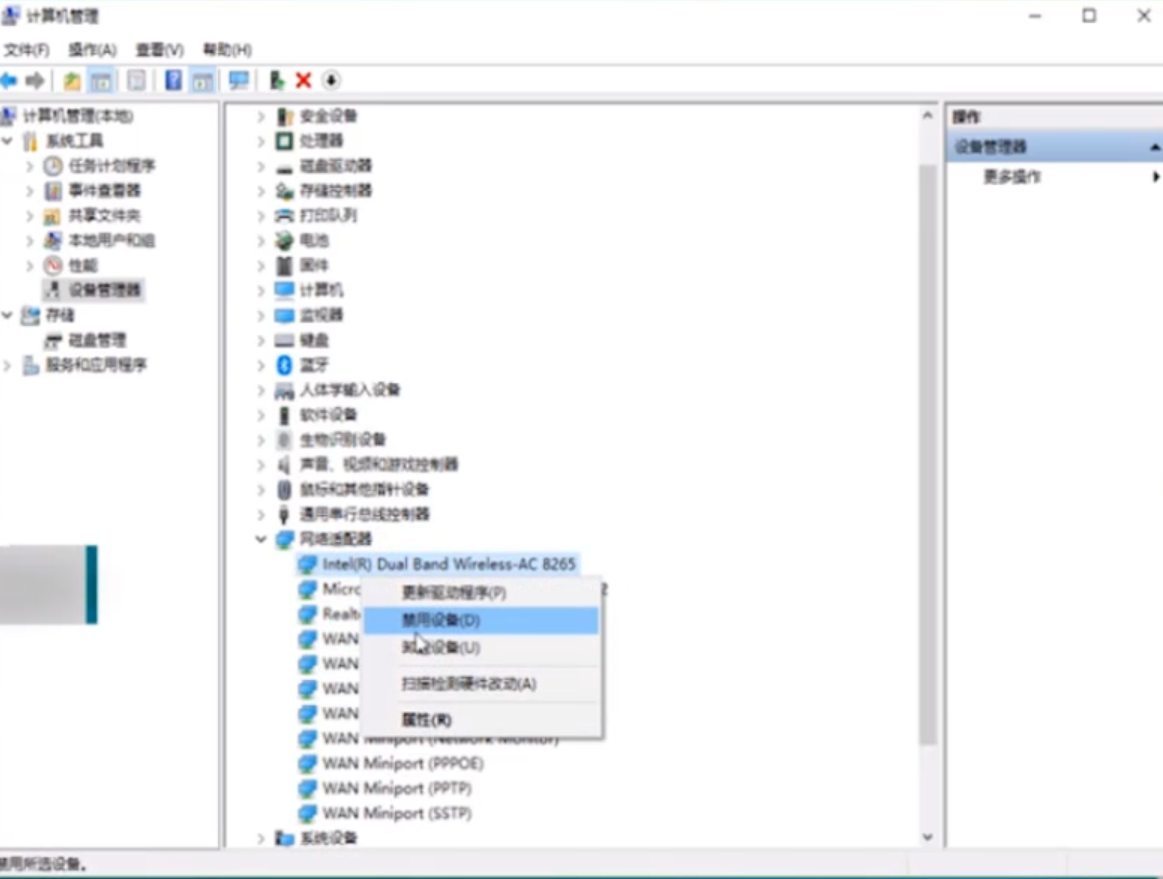Collapse the 网络适配器 network adapters node
This screenshot has height=879, width=1163.
260,539
